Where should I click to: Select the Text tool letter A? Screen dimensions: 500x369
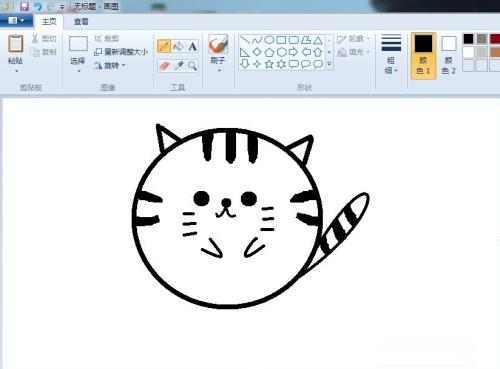tap(192, 46)
